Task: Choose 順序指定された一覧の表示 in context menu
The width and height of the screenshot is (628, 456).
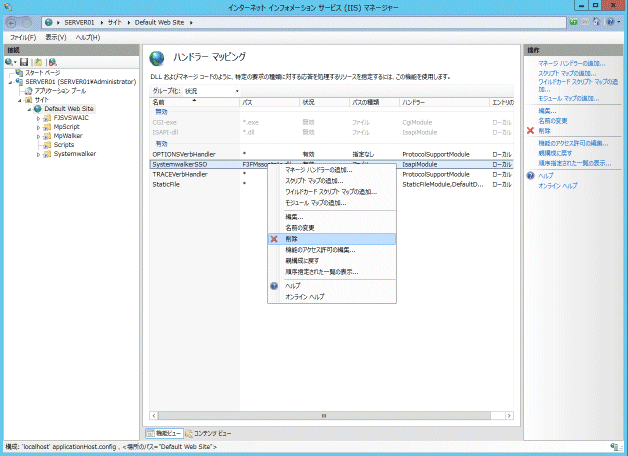Action: [x=332, y=272]
